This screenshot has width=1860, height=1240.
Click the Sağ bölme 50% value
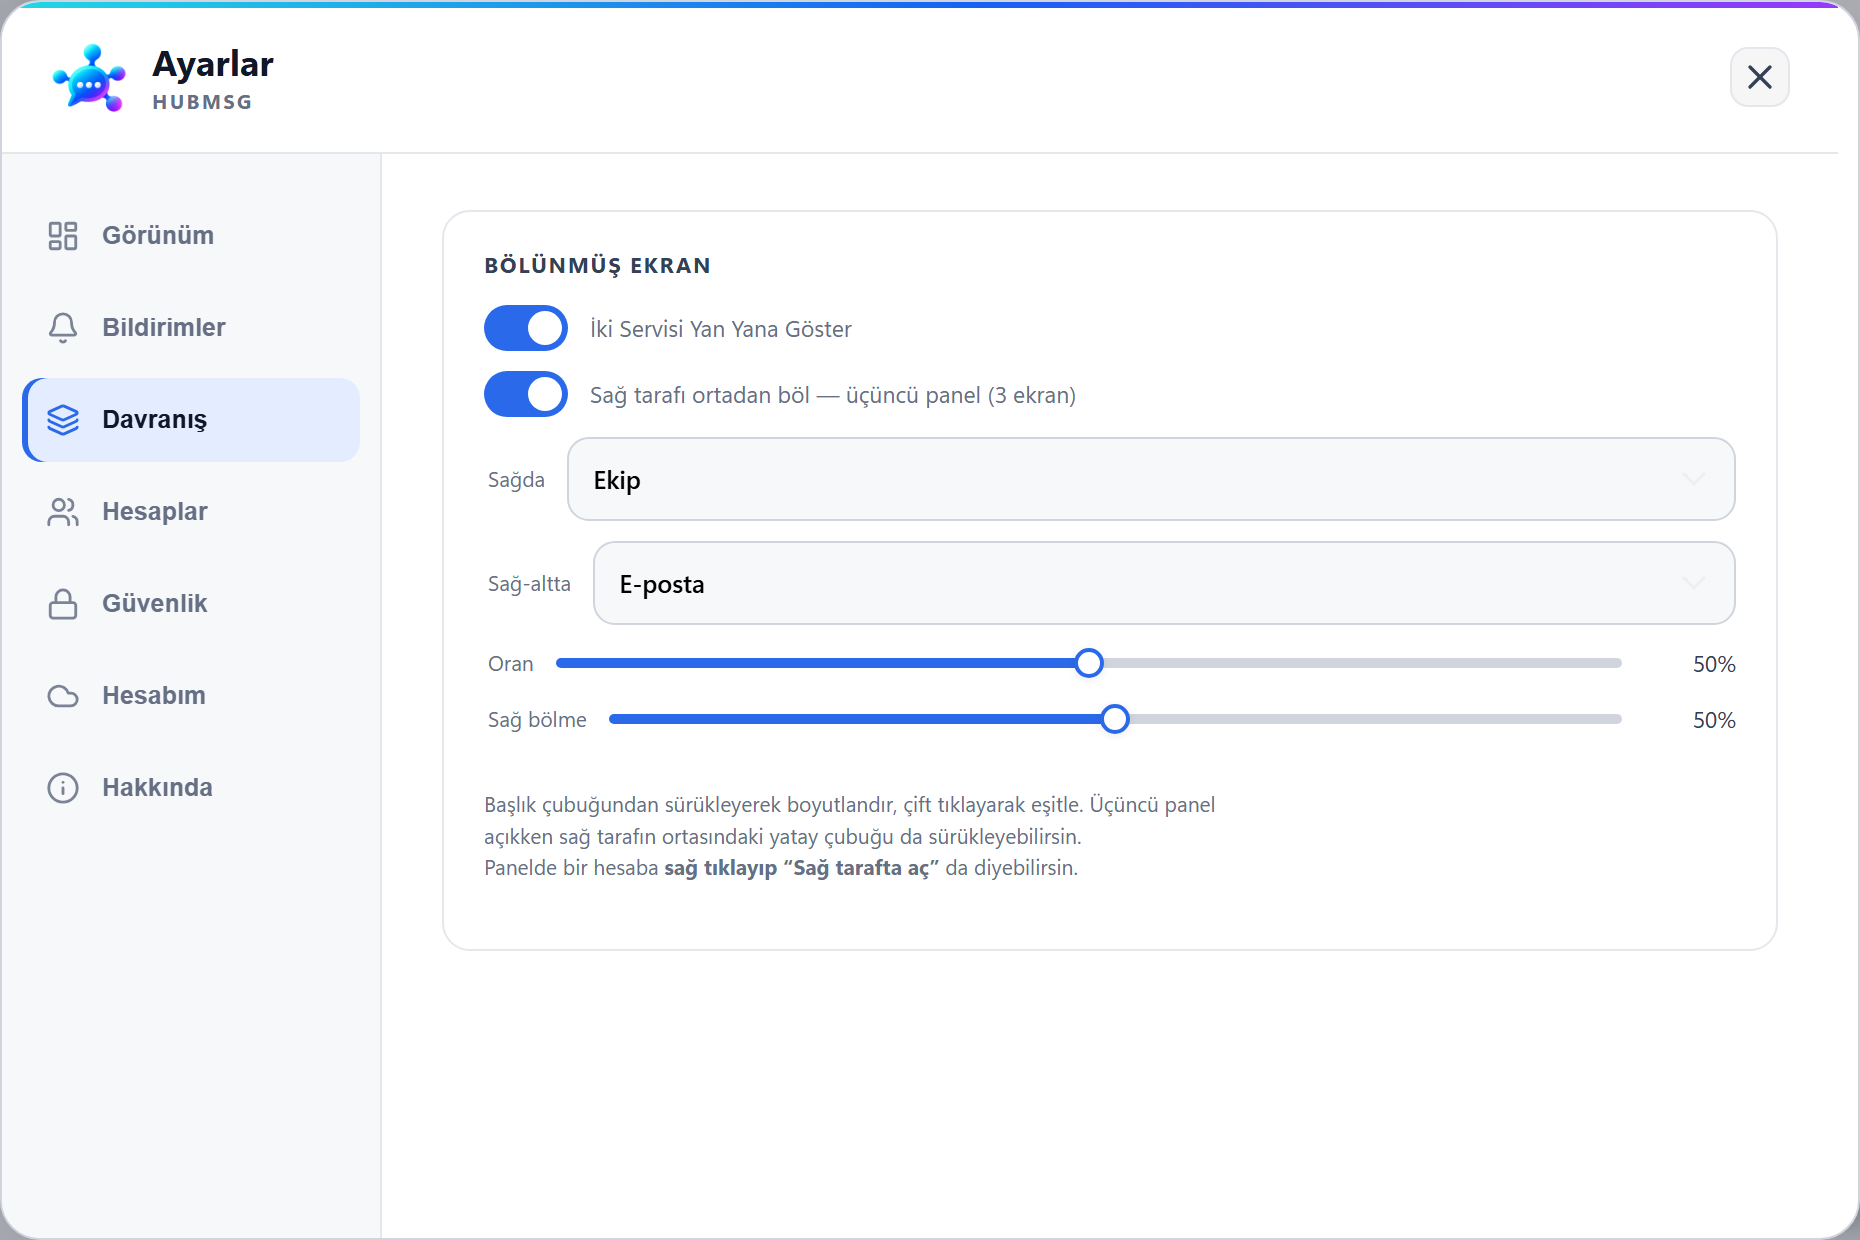click(x=1714, y=720)
